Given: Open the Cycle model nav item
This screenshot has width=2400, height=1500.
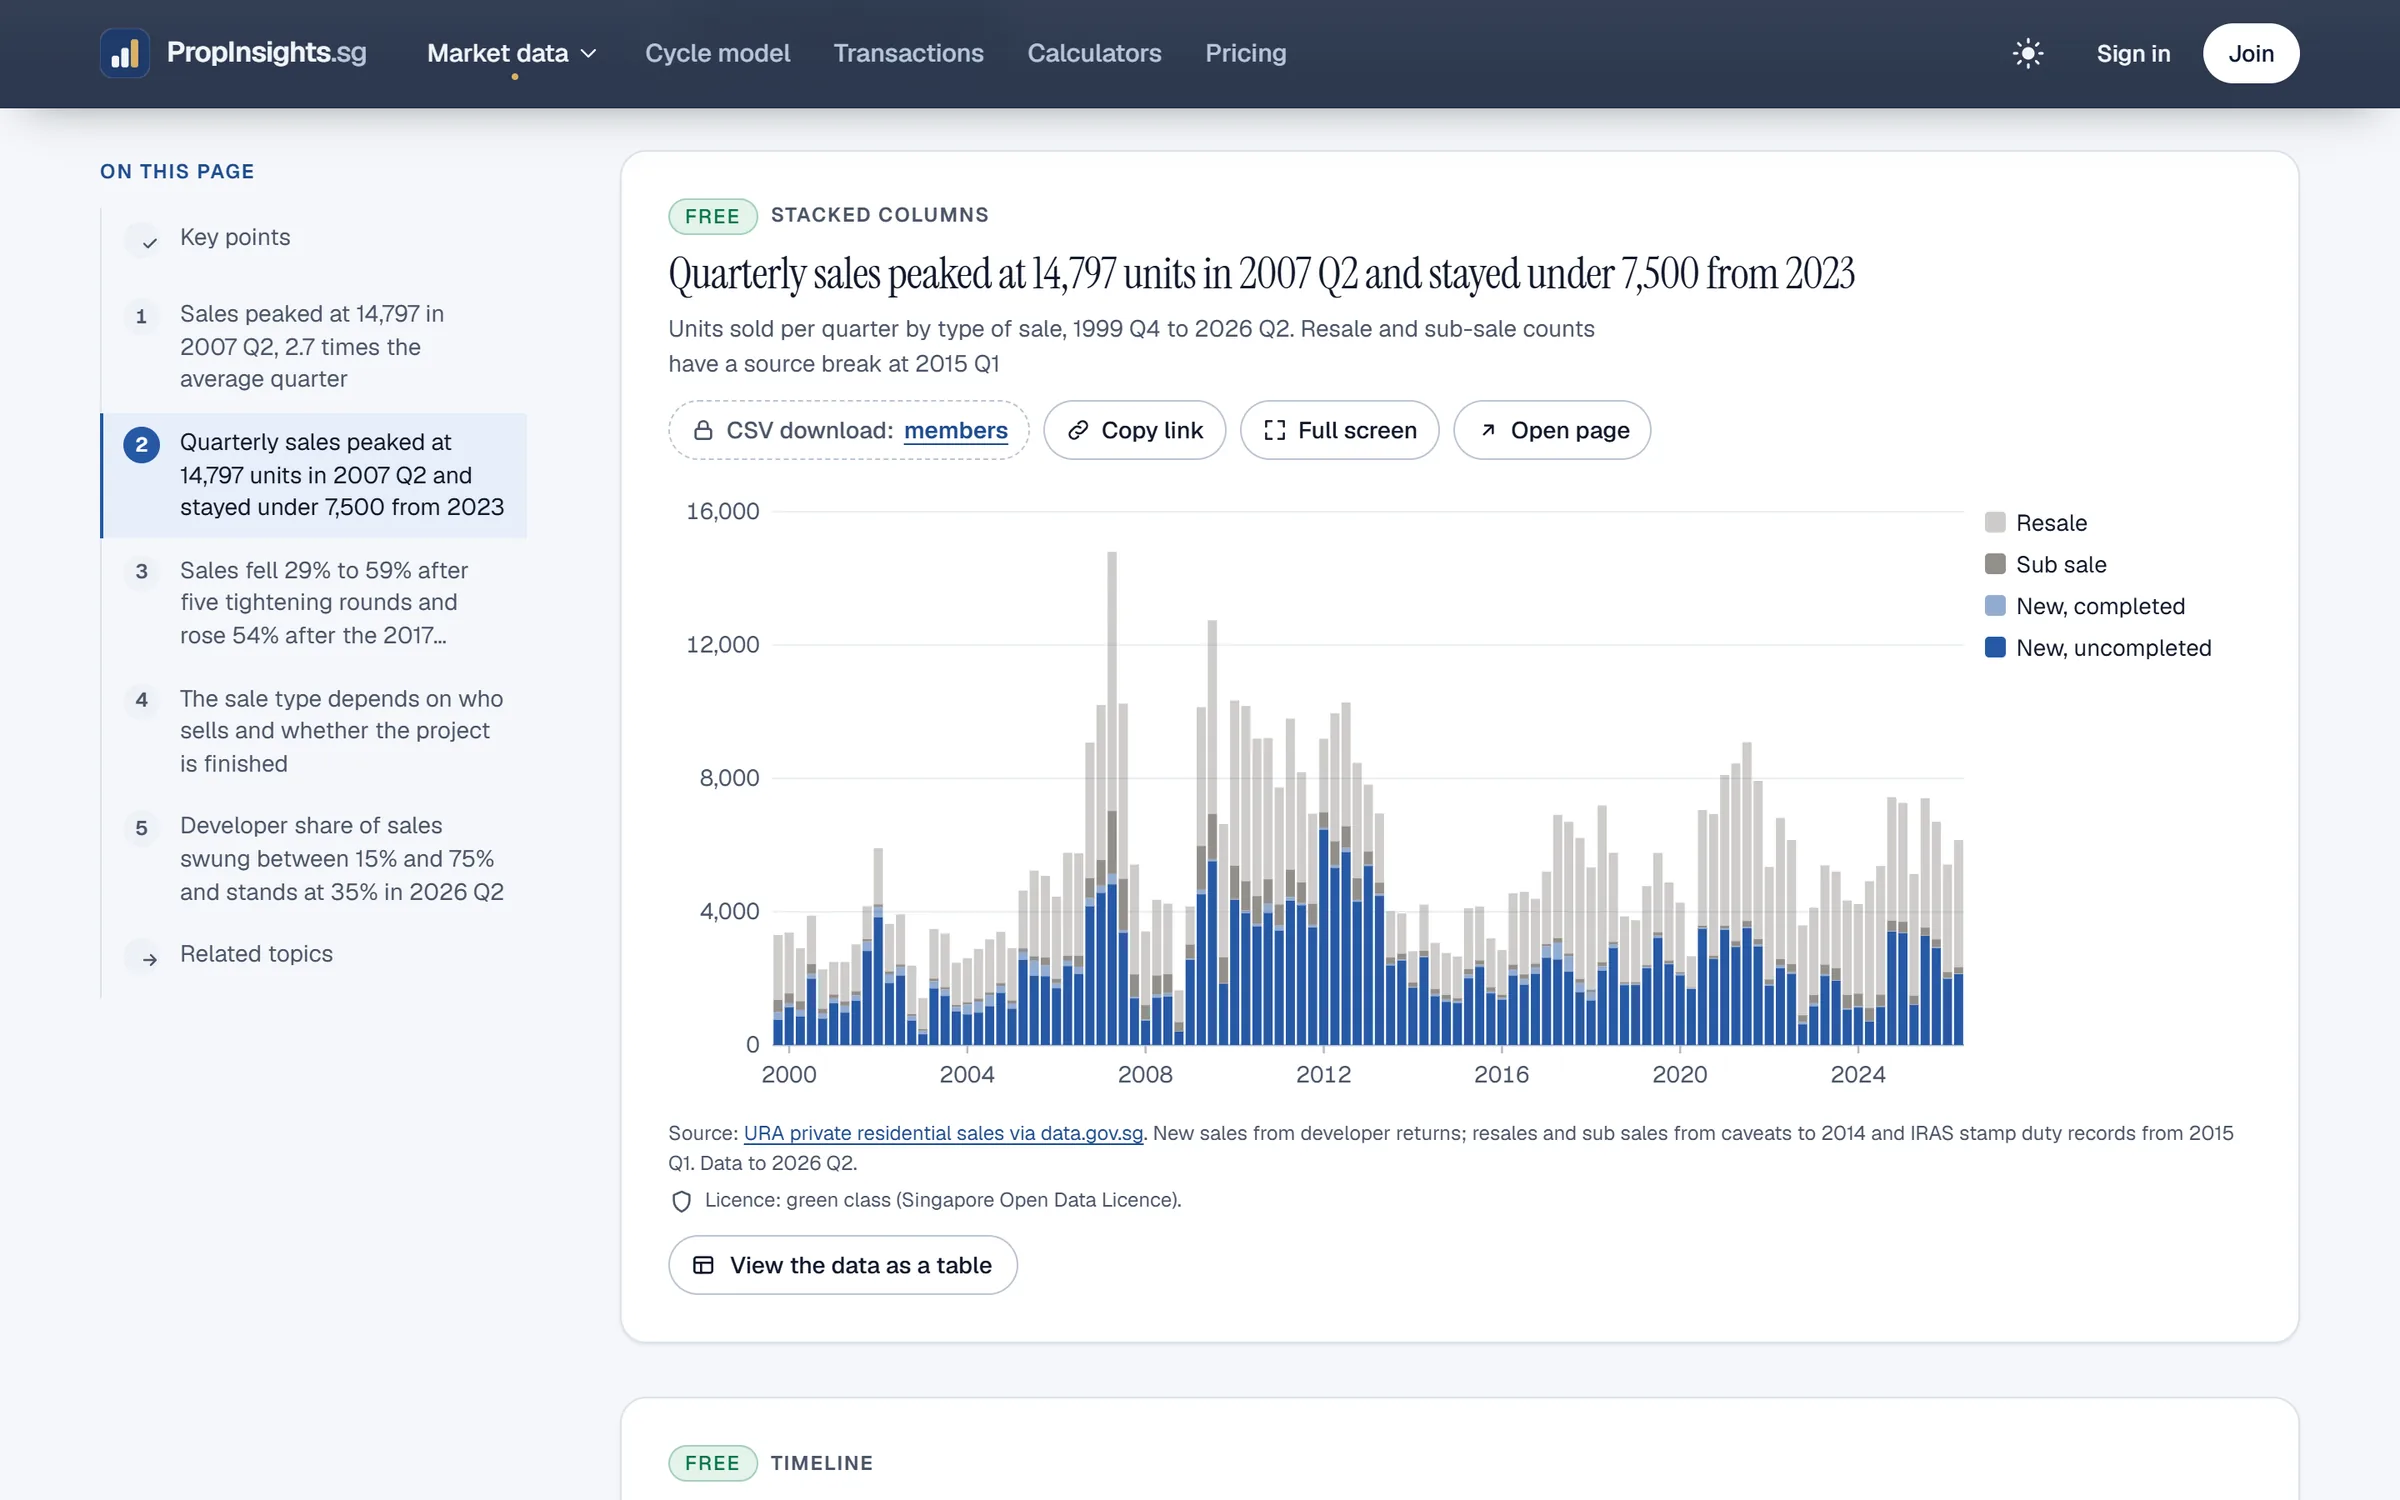Looking at the screenshot, I should coord(717,53).
